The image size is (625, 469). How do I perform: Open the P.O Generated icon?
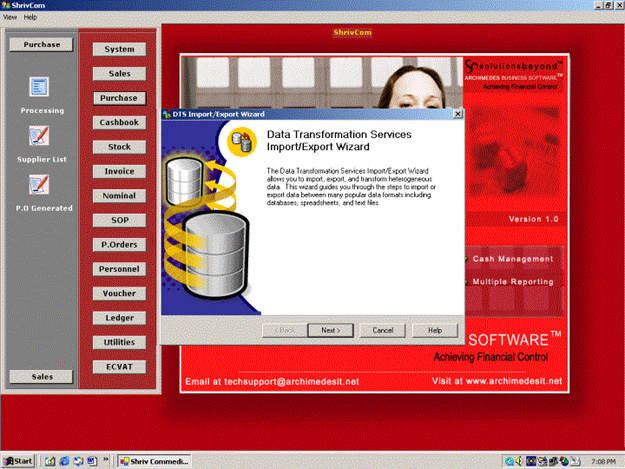click(x=40, y=184)
